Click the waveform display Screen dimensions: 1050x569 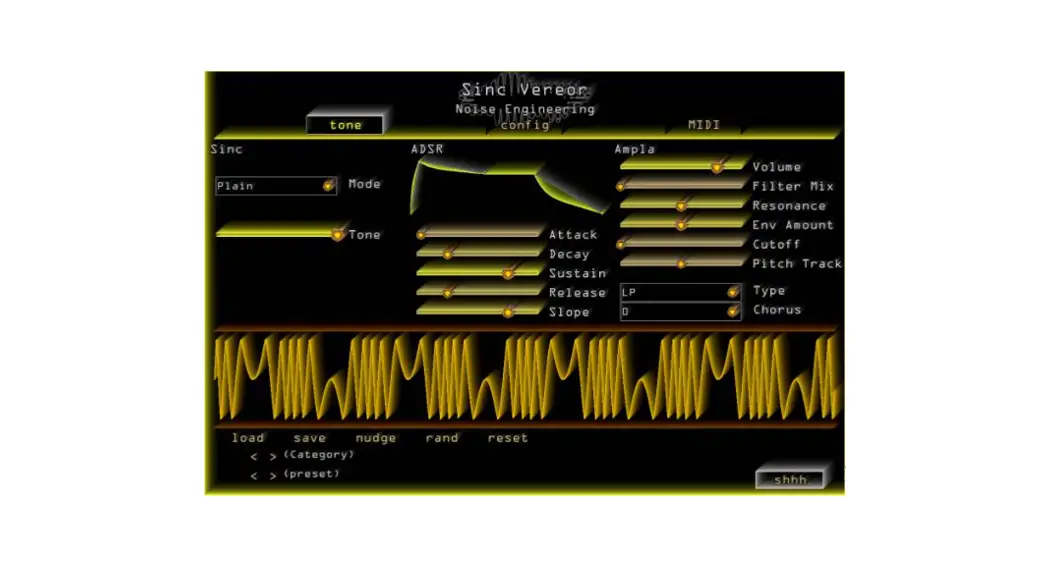(x=526, y=377)
